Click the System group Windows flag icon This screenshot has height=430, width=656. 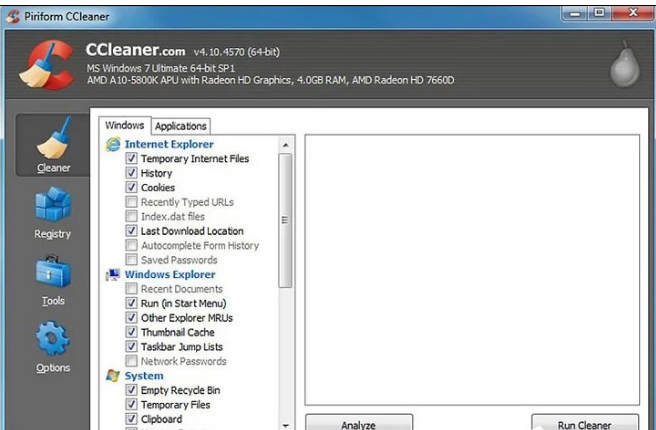(113, 376)
